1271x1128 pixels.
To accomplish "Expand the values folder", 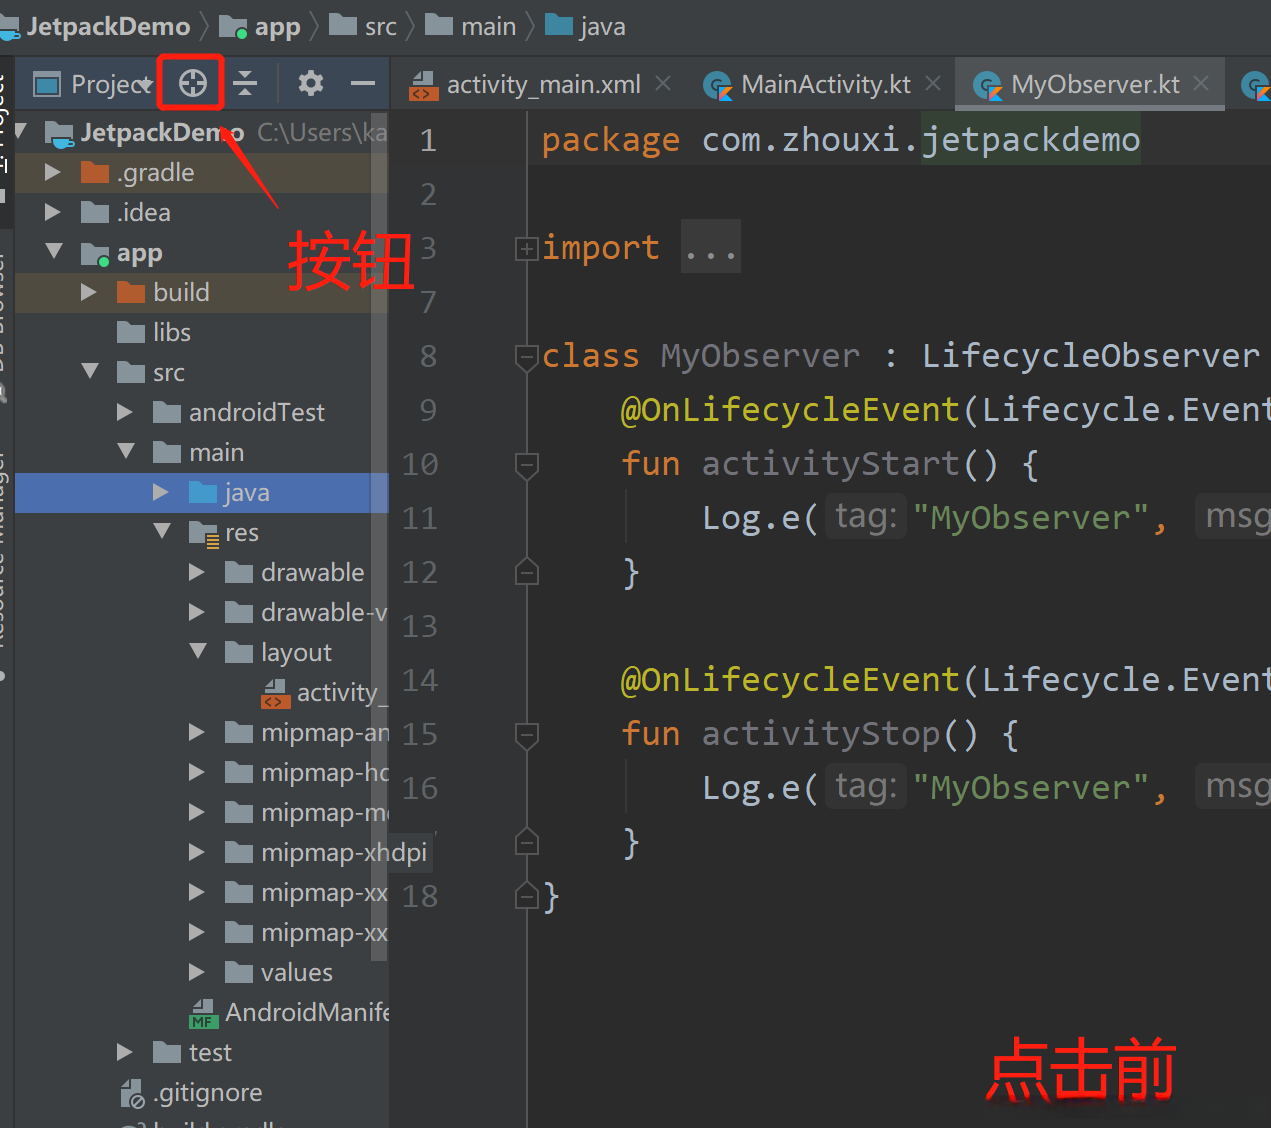I will point(197,972).
